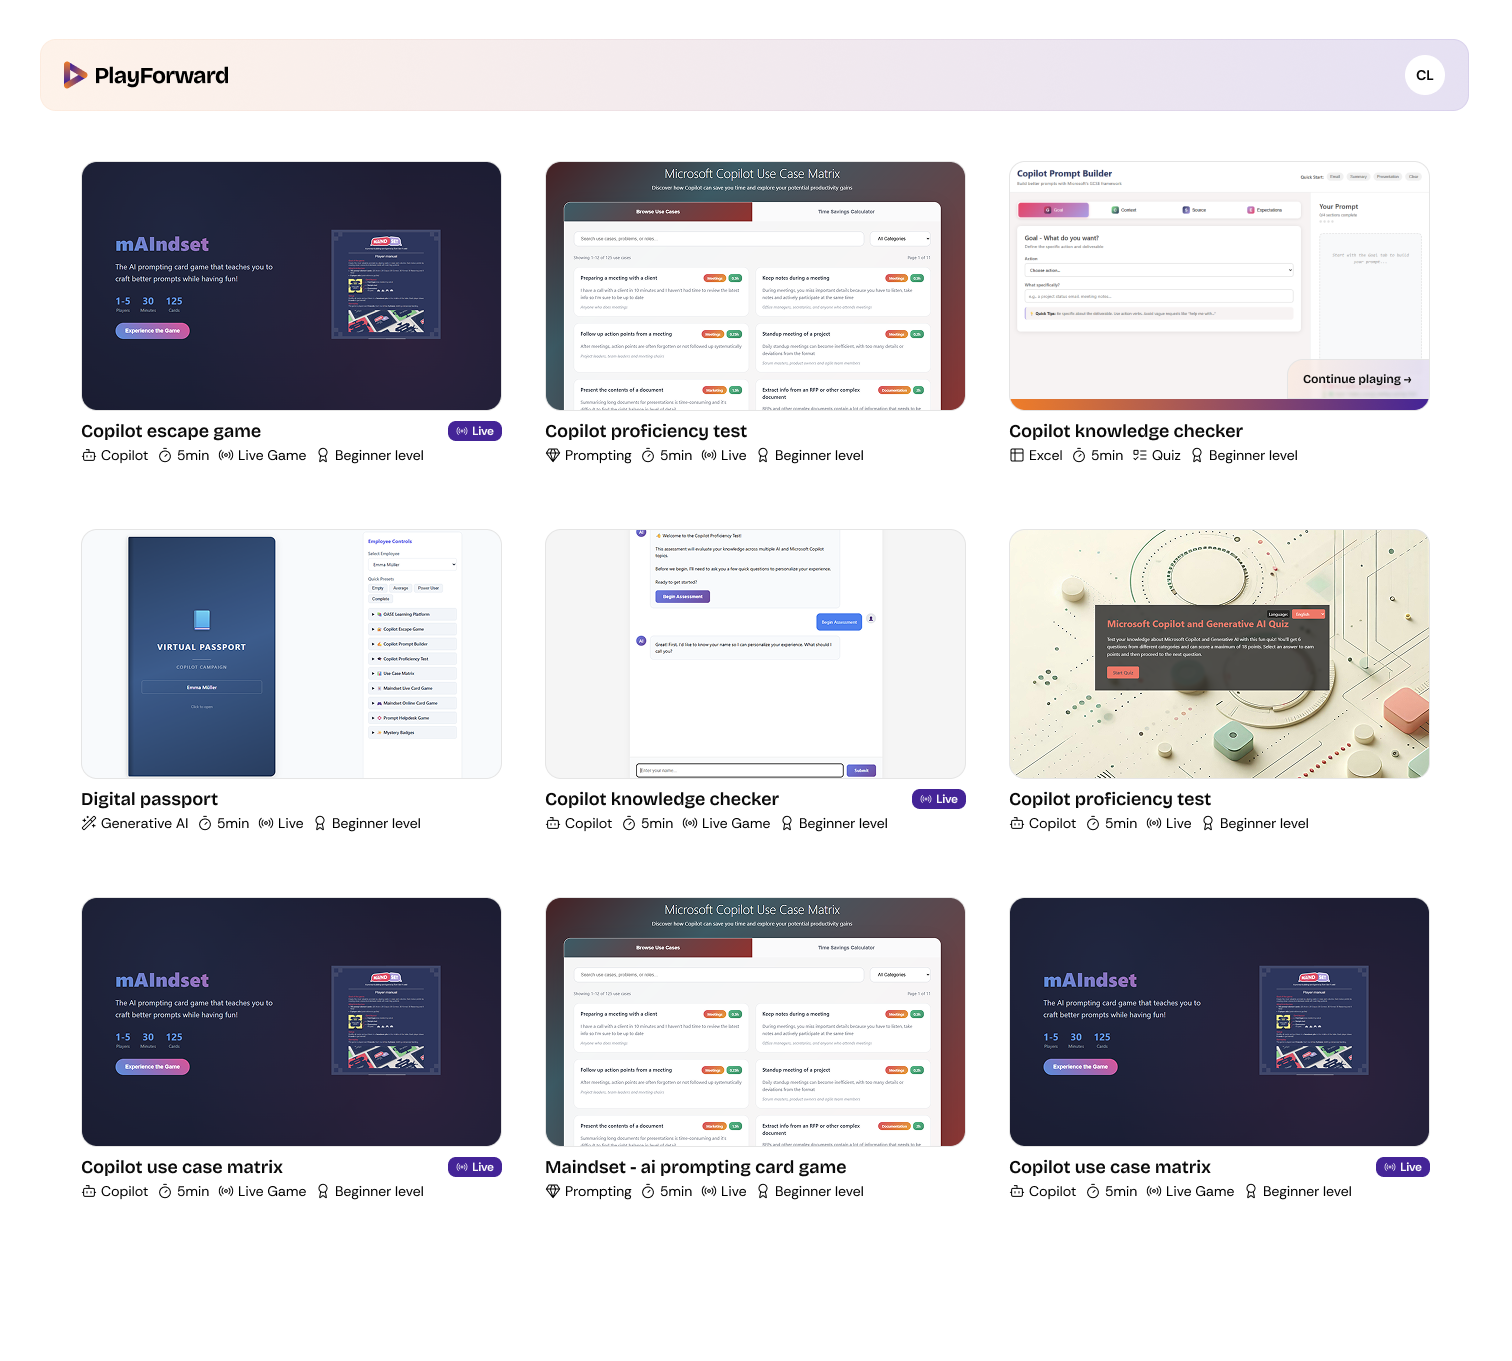
Task: Open the CL user avatar
Action: click(1424, 75)
